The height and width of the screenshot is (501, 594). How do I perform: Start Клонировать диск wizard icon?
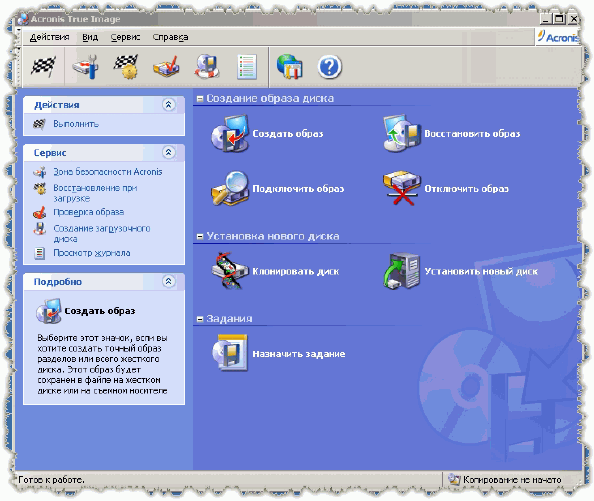click(230, 271)
